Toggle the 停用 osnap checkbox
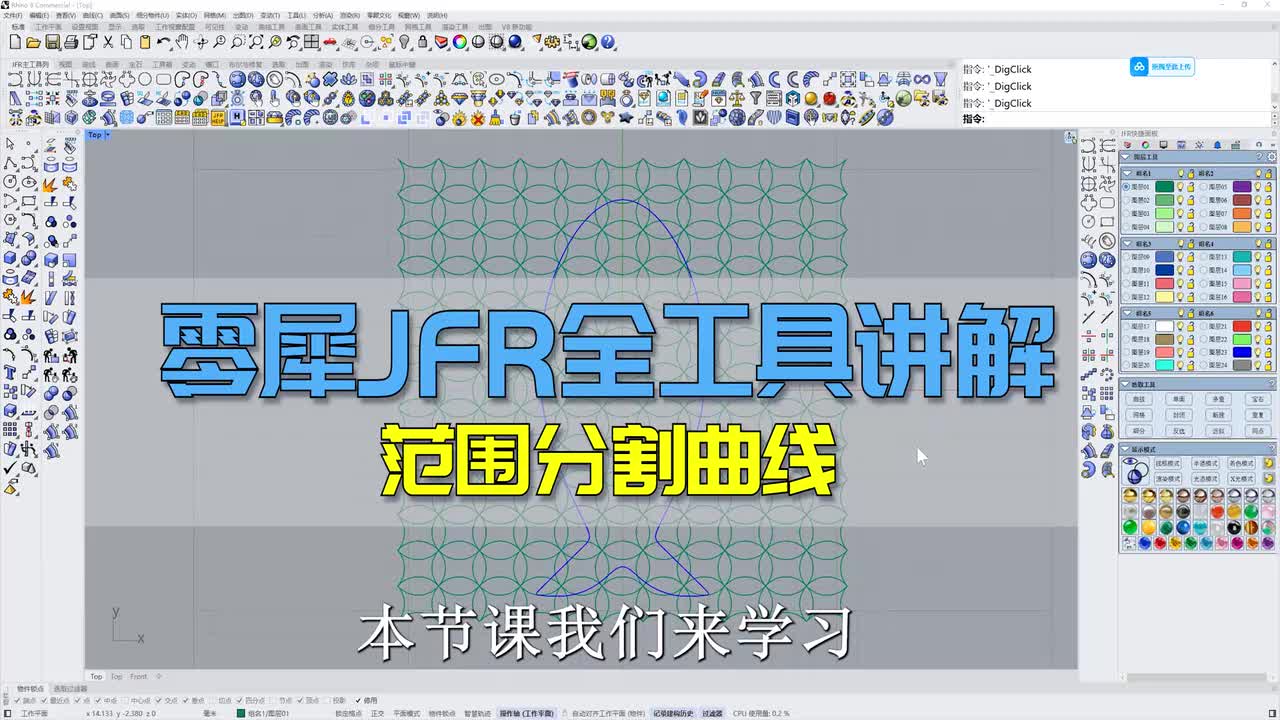1280x720 pixels. coord(359,700)
